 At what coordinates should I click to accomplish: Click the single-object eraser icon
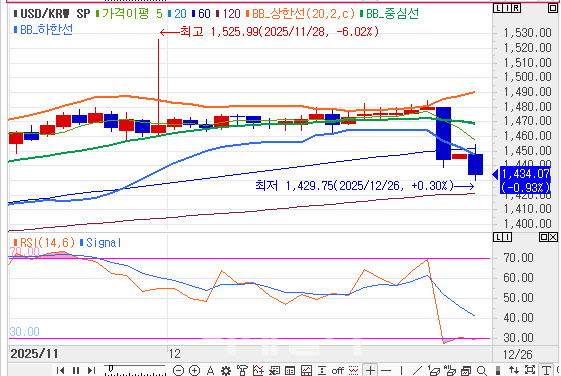(x=434, y=371)
